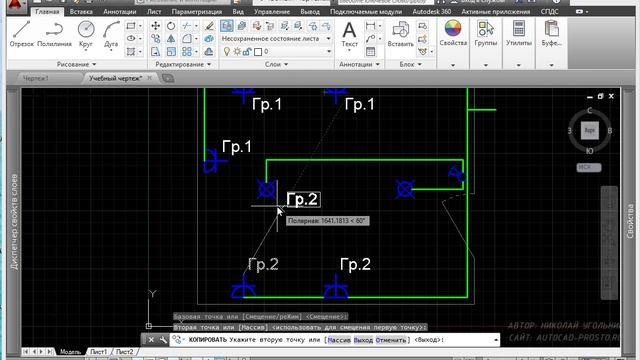Switch to the Лист1 layout tab

[98, 351]
